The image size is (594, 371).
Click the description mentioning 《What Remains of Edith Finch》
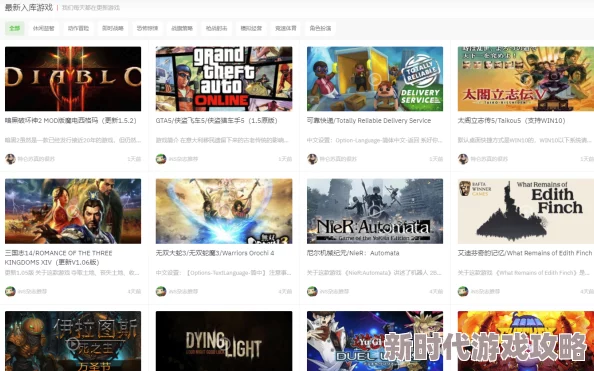[524, 273]
